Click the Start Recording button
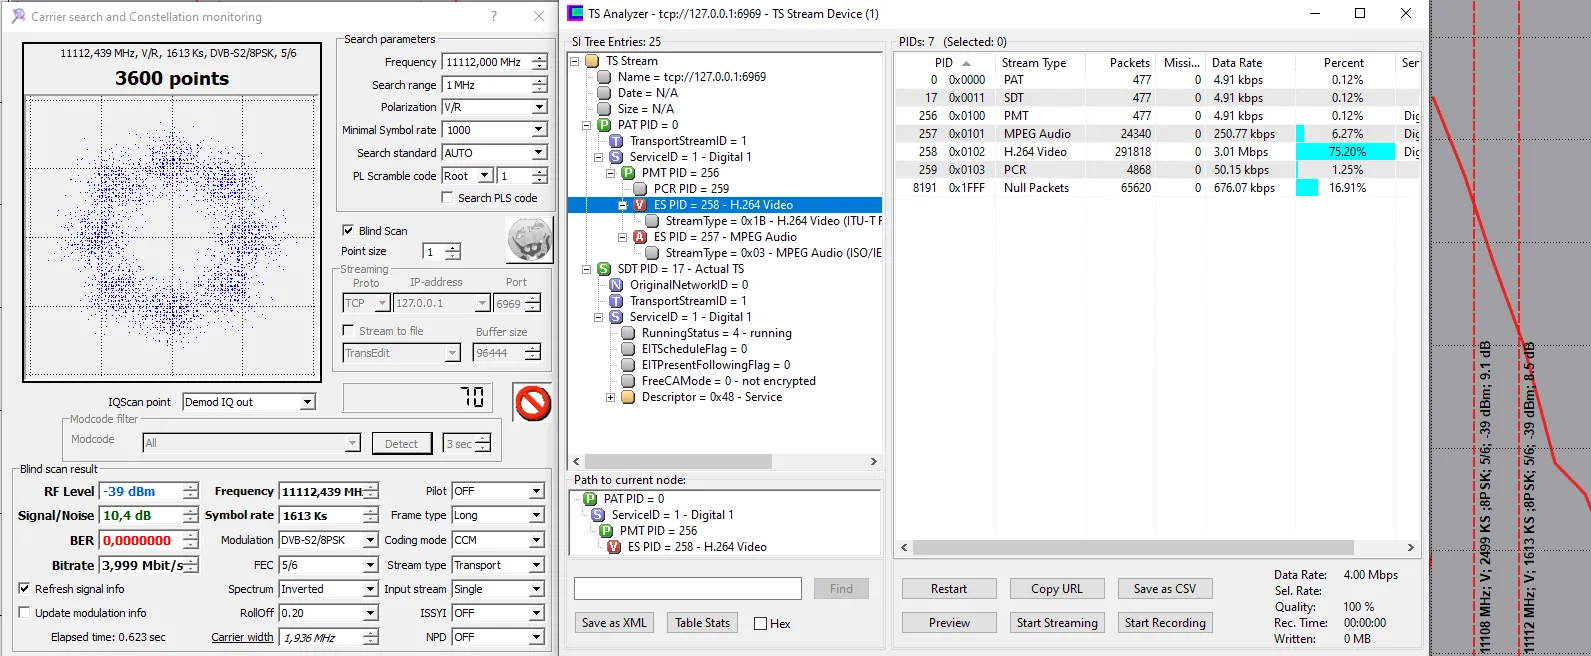 click(x=1164, y=623)
